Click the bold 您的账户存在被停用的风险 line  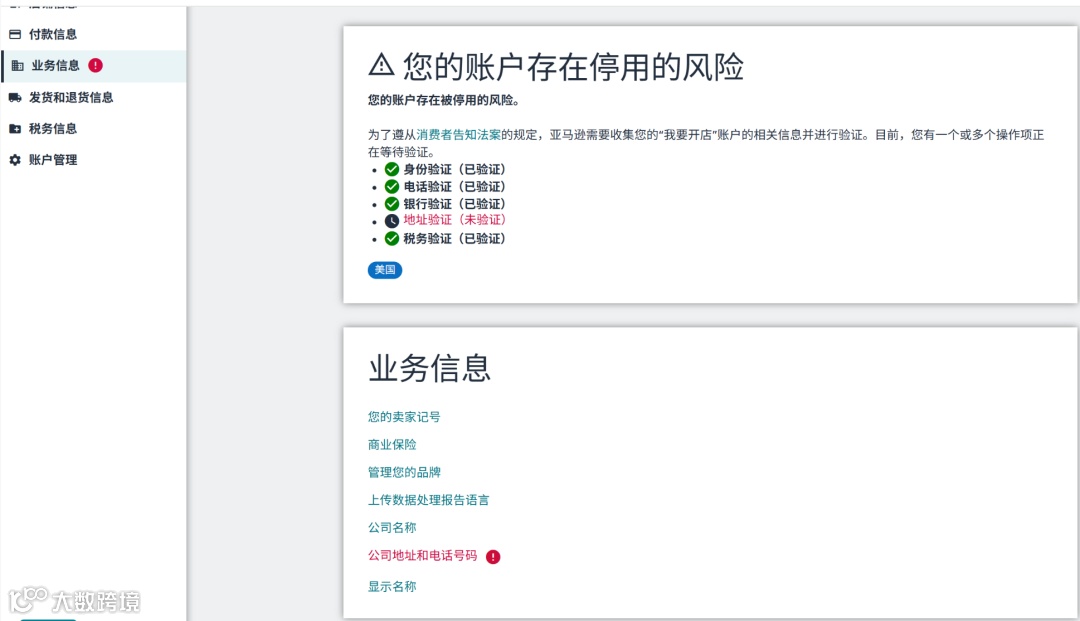coord(444,101)
